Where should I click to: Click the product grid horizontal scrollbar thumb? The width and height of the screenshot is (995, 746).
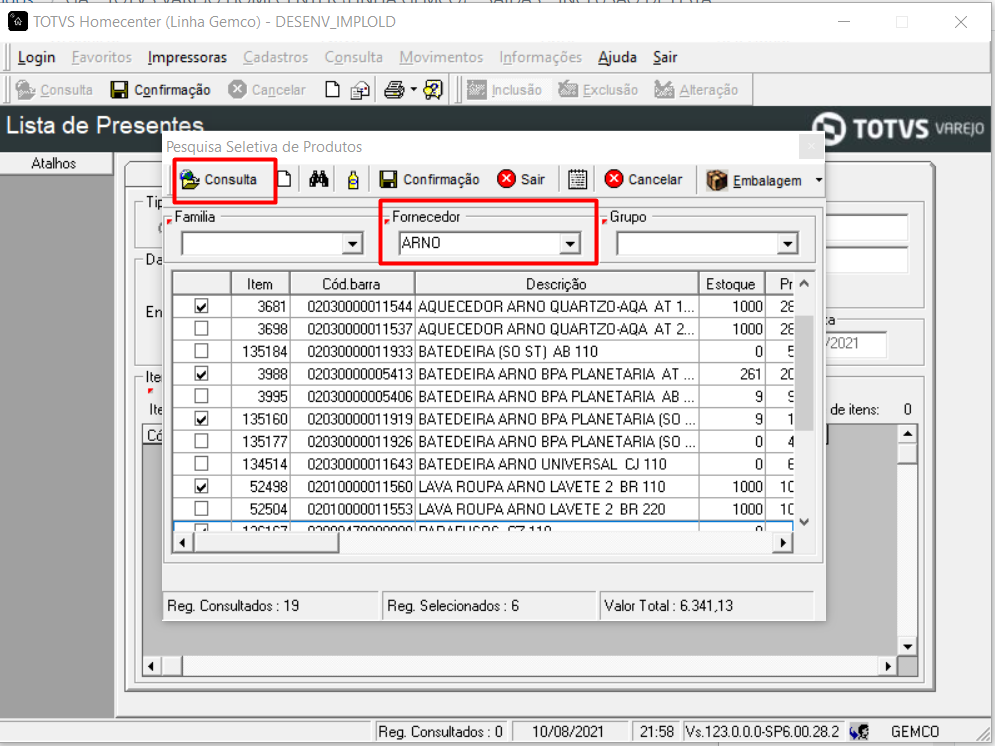(x=265, y=542)
